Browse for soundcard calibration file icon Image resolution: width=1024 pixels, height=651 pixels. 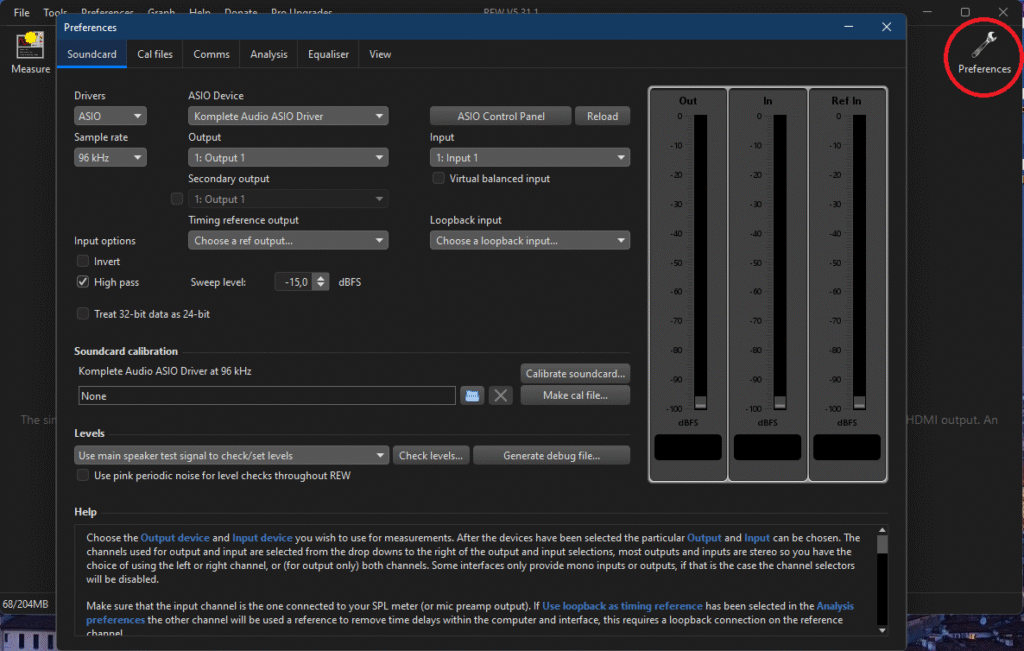(x=473, y=396)
